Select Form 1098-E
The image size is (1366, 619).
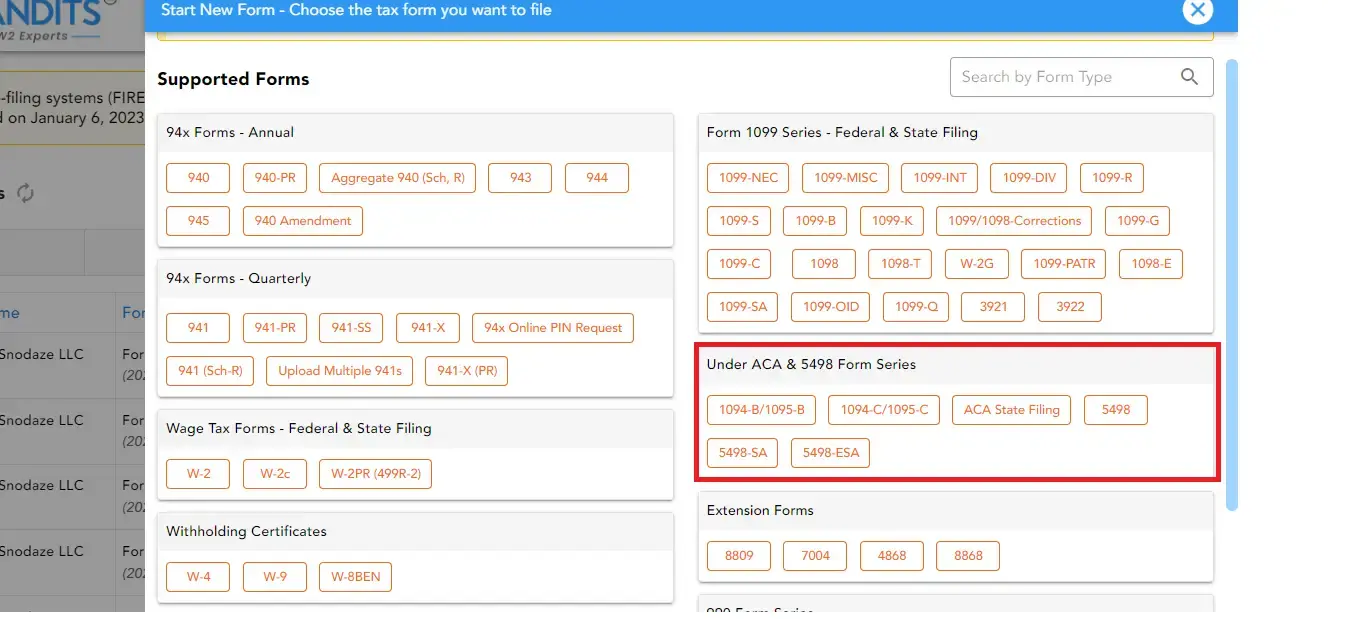[x=1151, y=264]
